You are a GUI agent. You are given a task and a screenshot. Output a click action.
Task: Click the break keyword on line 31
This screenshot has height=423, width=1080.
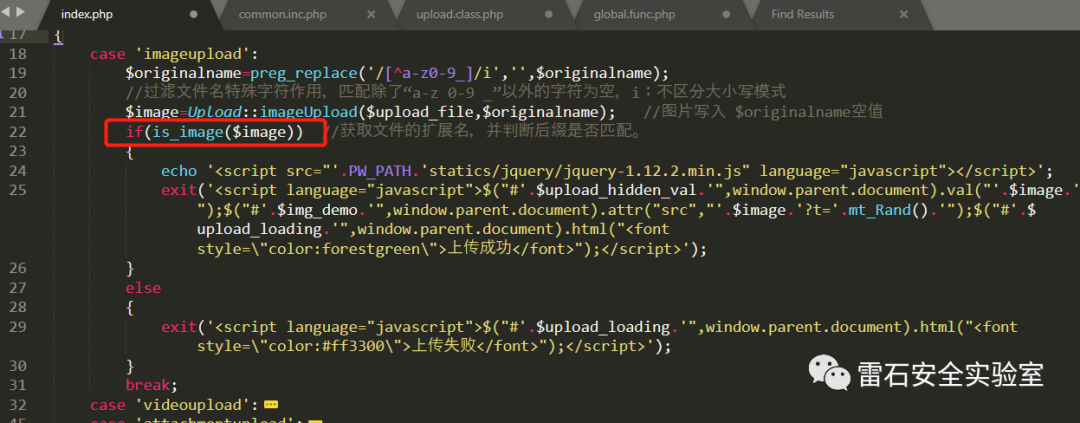coord(147,384)
